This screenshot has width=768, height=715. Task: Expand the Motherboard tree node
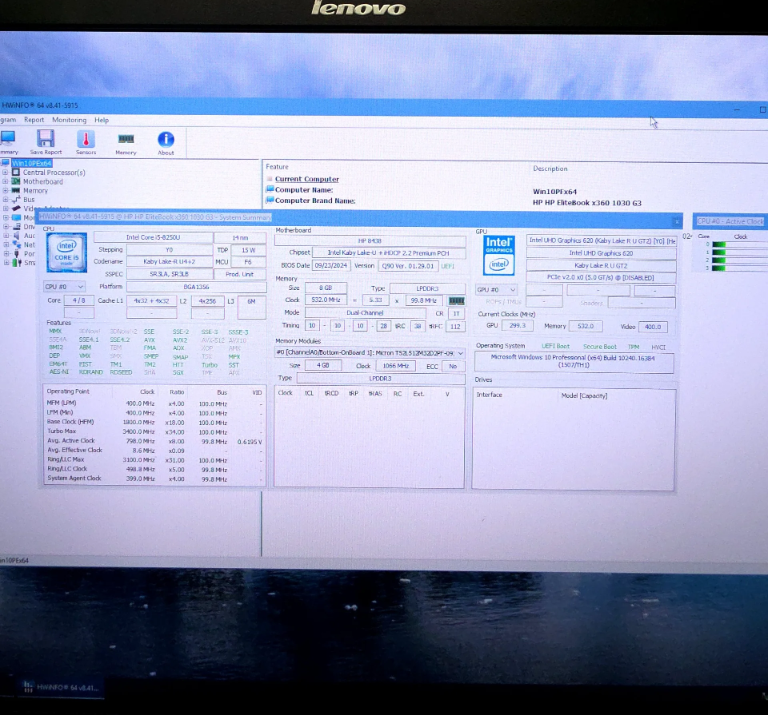(x=5, y=181)
